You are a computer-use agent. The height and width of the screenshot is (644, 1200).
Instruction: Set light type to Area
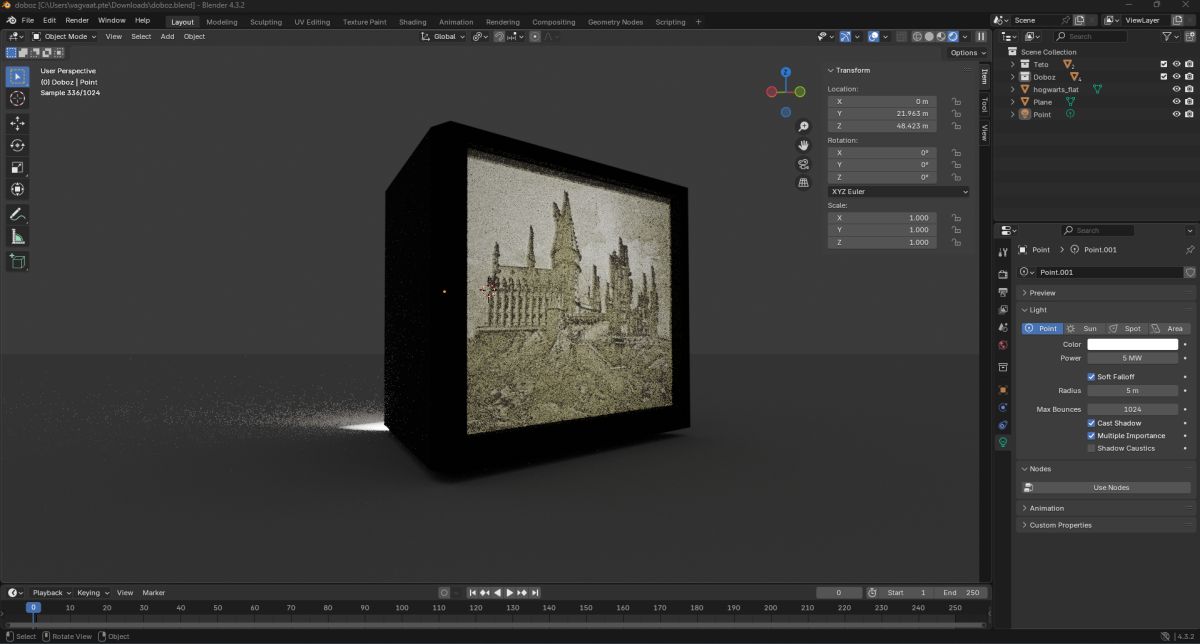tap(1169, 328)
